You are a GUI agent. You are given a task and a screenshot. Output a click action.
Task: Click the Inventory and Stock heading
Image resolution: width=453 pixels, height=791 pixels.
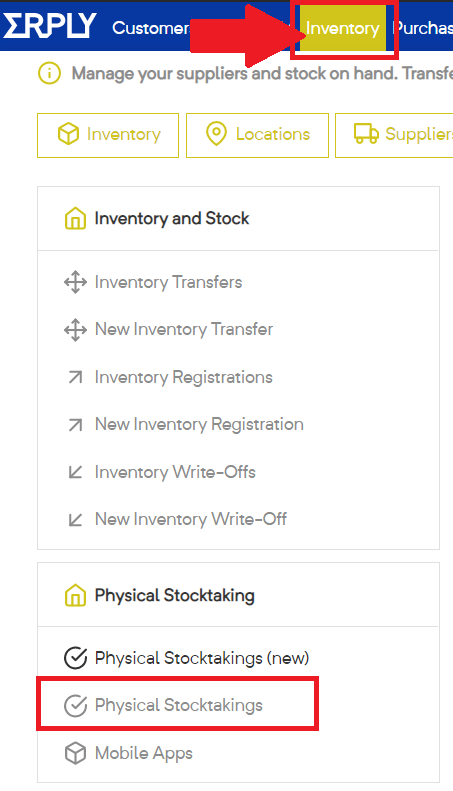click(x=172, y=218)
